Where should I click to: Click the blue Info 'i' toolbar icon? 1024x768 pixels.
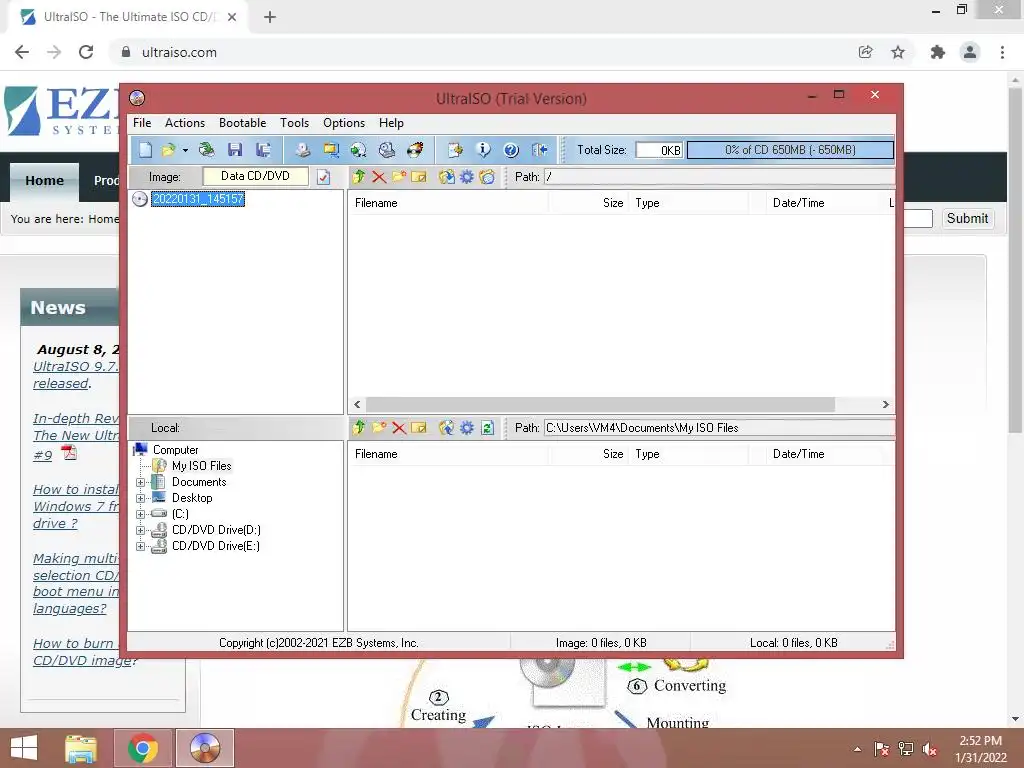coord(483,150)
